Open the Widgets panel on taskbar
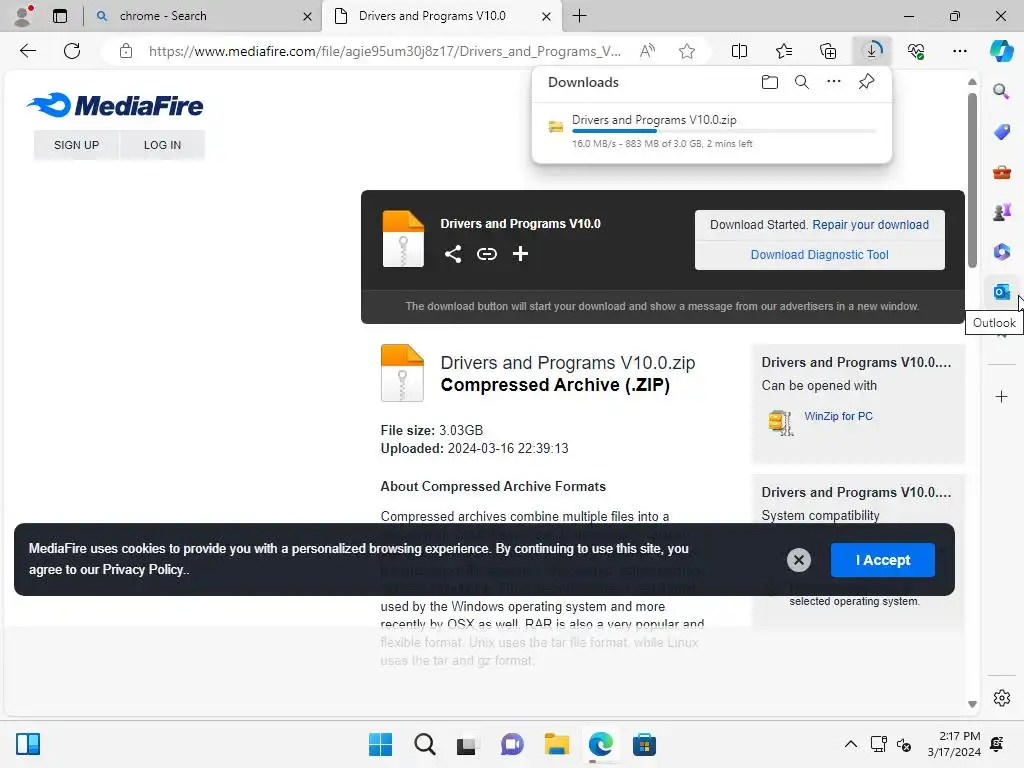This screenshot has height=768, width=1024. (28, 744)
